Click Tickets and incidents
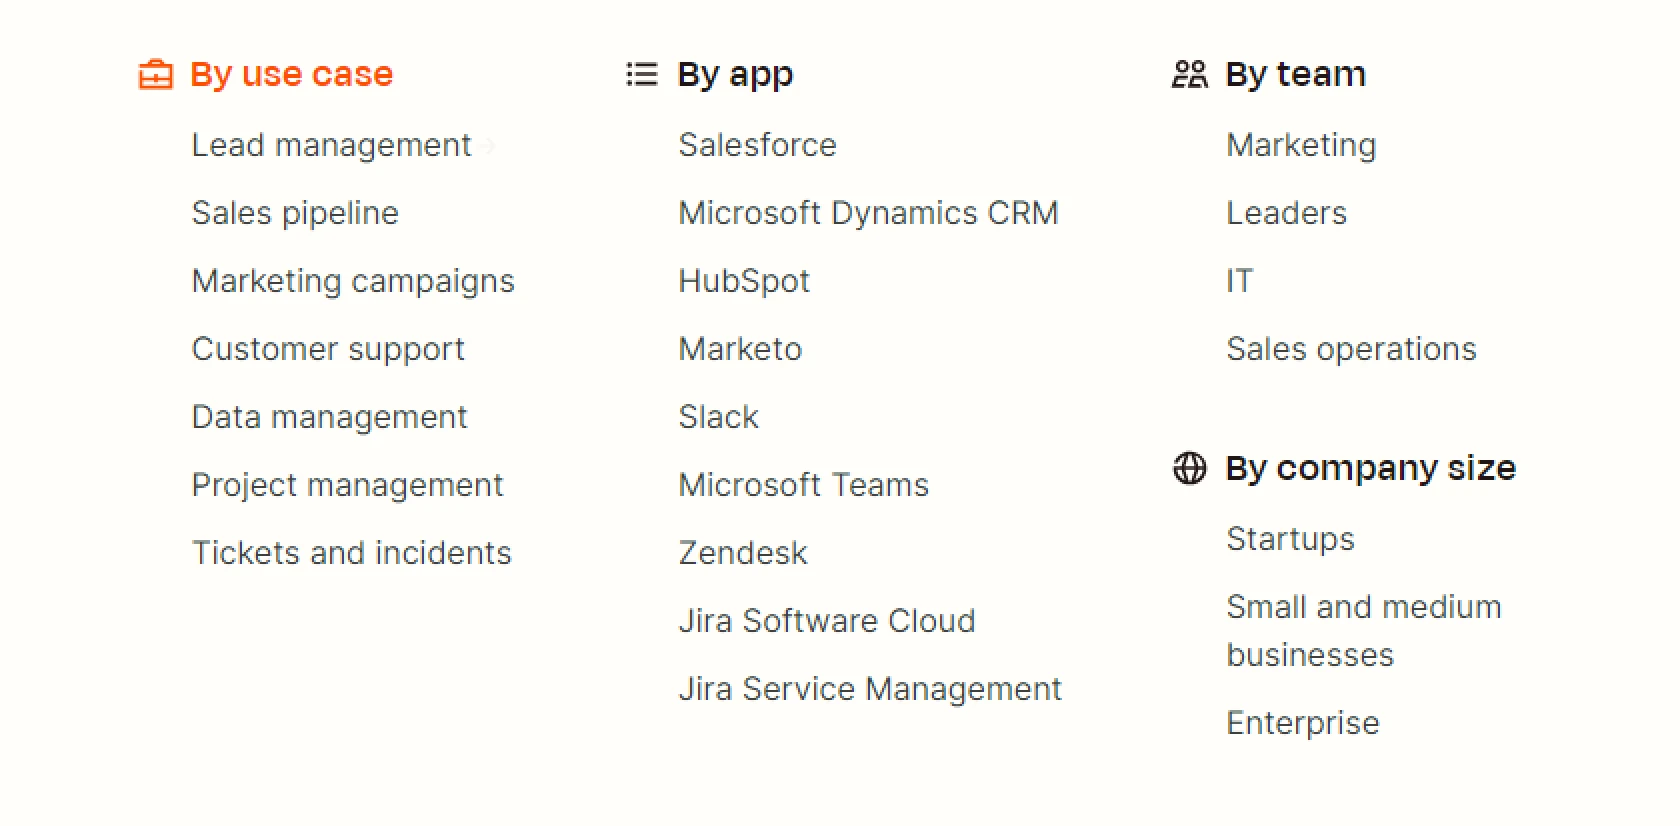Viewport: 1680px width, 826px height. (351, 552)
